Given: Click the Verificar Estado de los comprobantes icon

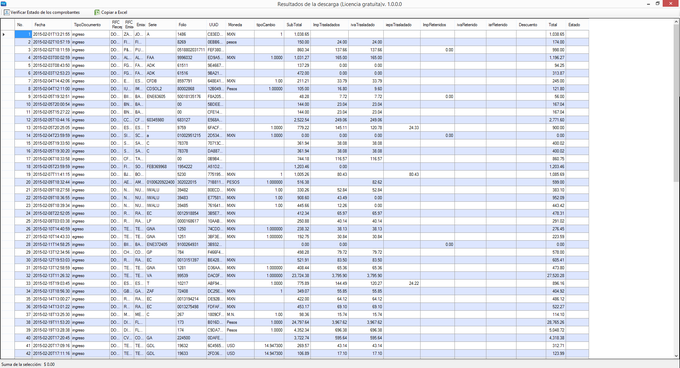Looking at the screenshot, I should pos(7,13).
